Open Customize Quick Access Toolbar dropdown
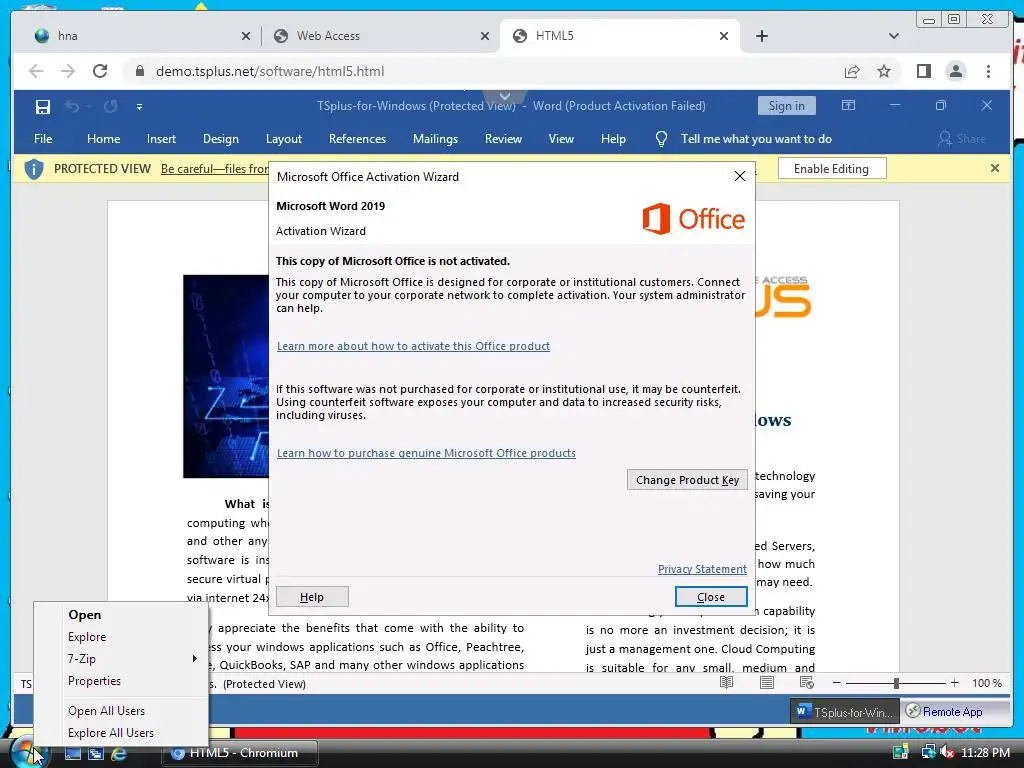Screen dimensions: 1024x768 coord(139,106)
